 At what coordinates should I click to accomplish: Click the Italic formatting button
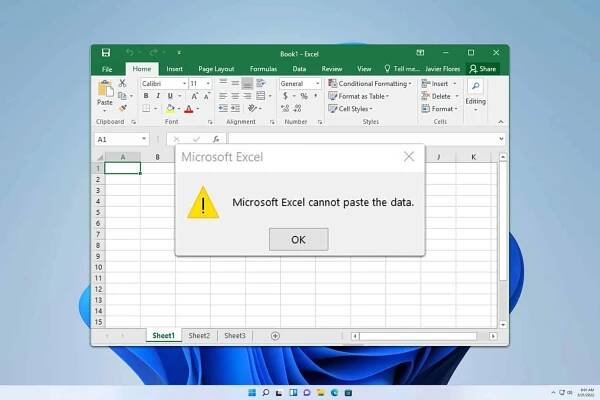tap(157, 96)
